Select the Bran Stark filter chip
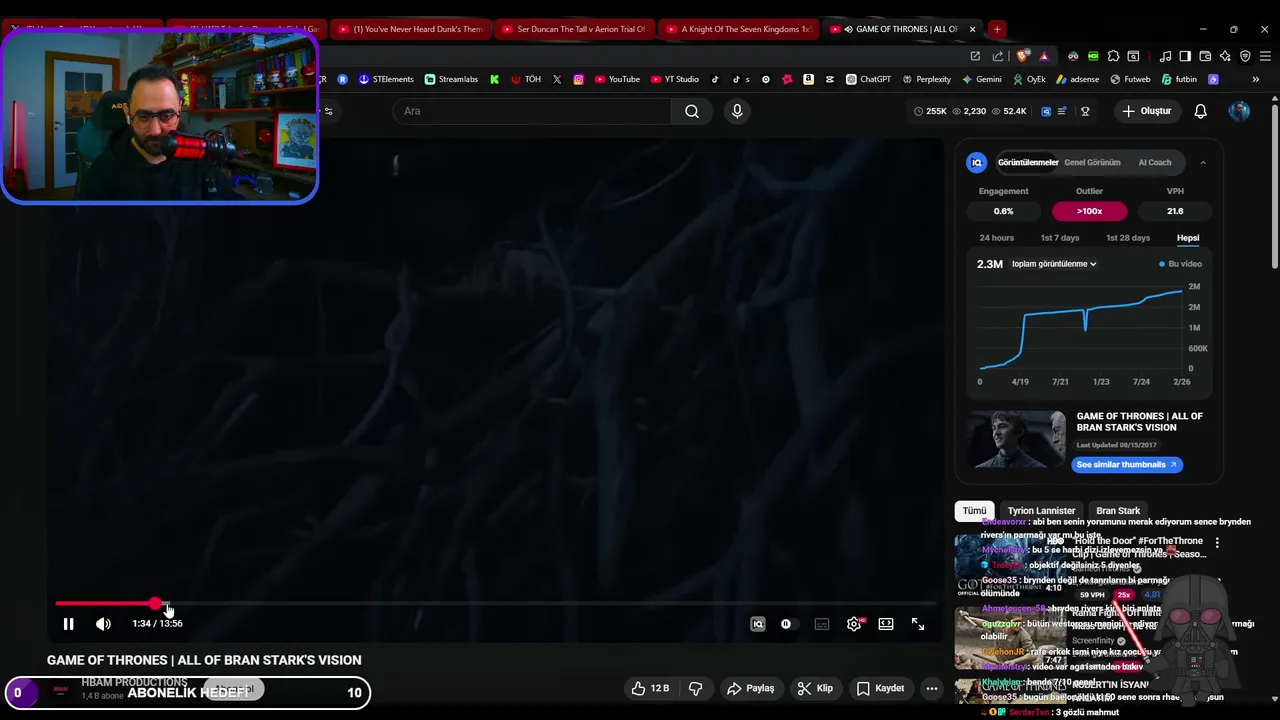This screenshot has width=1280, height=720. [x=1118, y=510]
